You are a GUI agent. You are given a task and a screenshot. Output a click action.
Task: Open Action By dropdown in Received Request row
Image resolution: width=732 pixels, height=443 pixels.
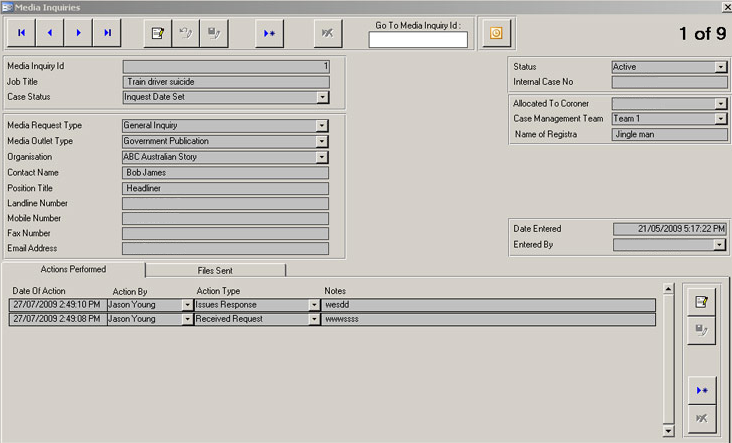click(187, 319)
